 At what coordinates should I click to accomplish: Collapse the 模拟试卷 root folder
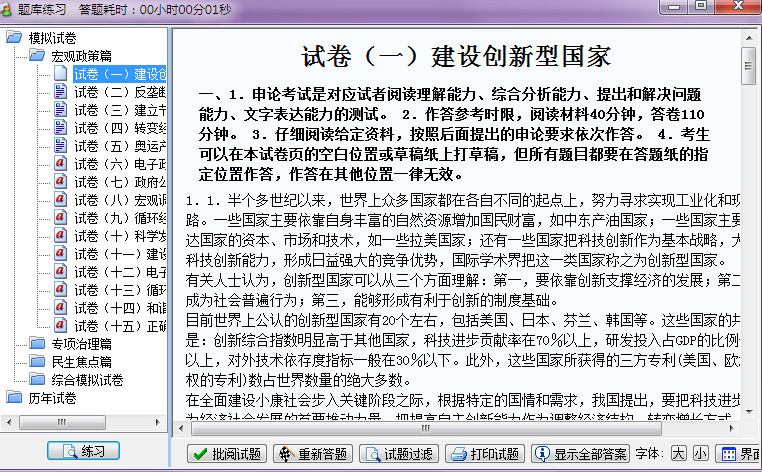52,38
